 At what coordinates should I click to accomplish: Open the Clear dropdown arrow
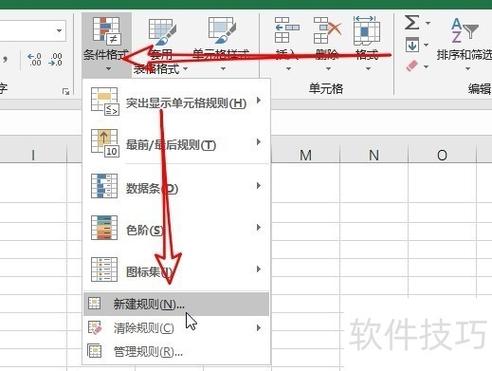[x=426, y=67]
